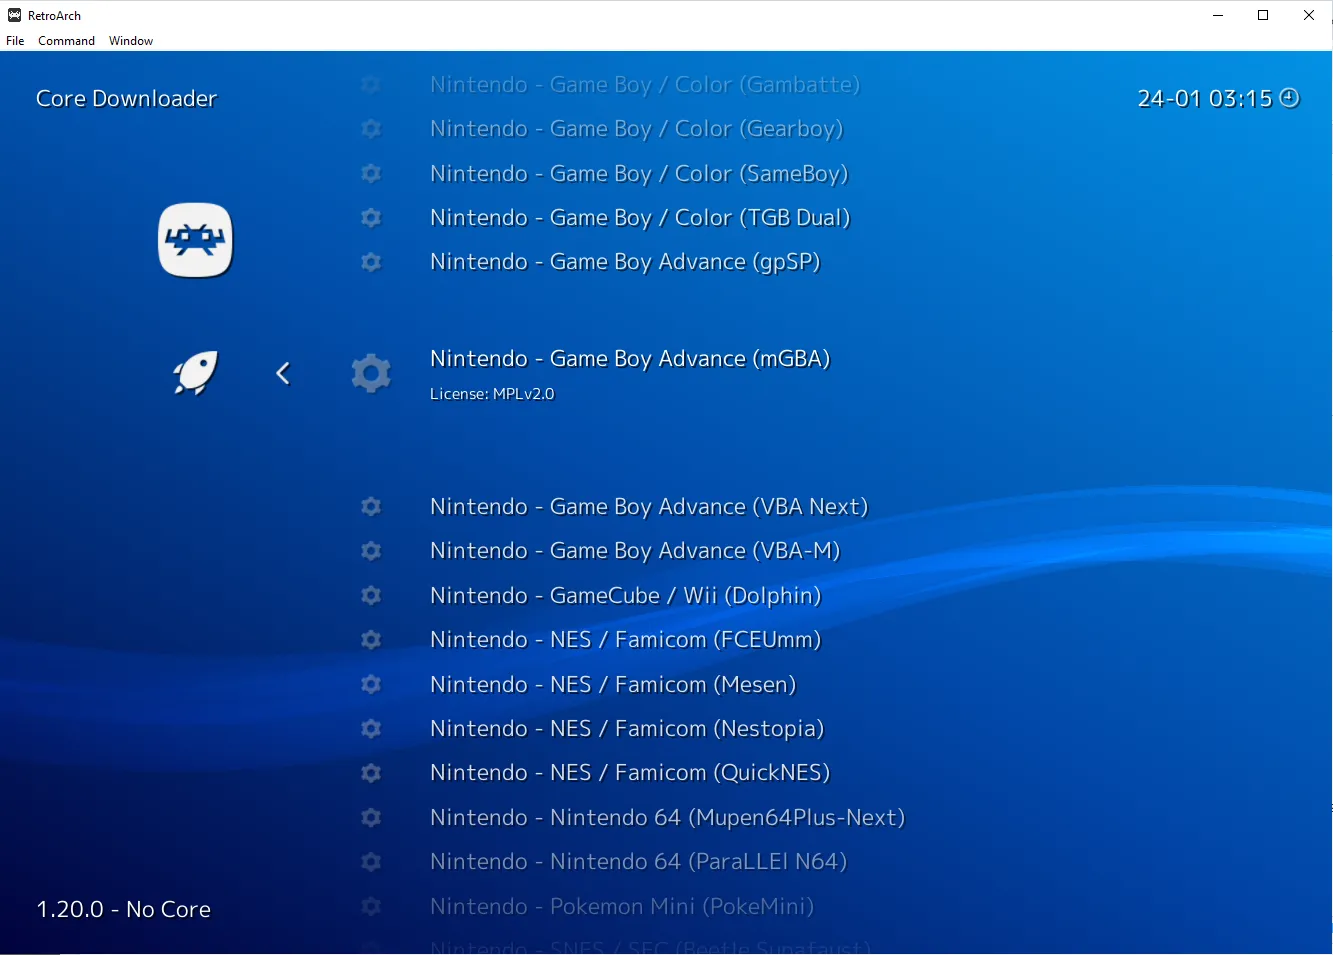Click the clock icon next to the time

(1290, 98)
